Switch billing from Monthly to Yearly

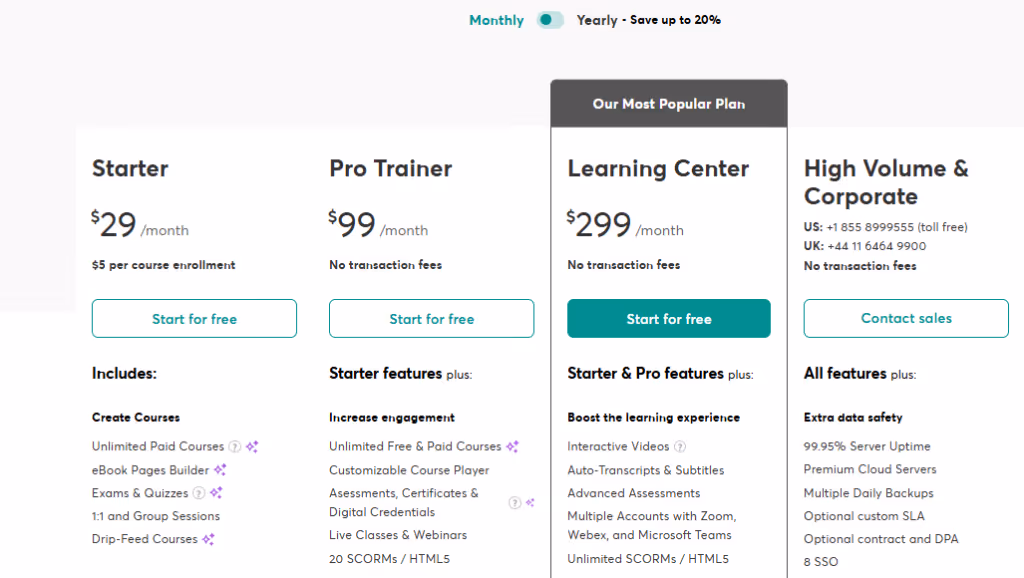551,19
